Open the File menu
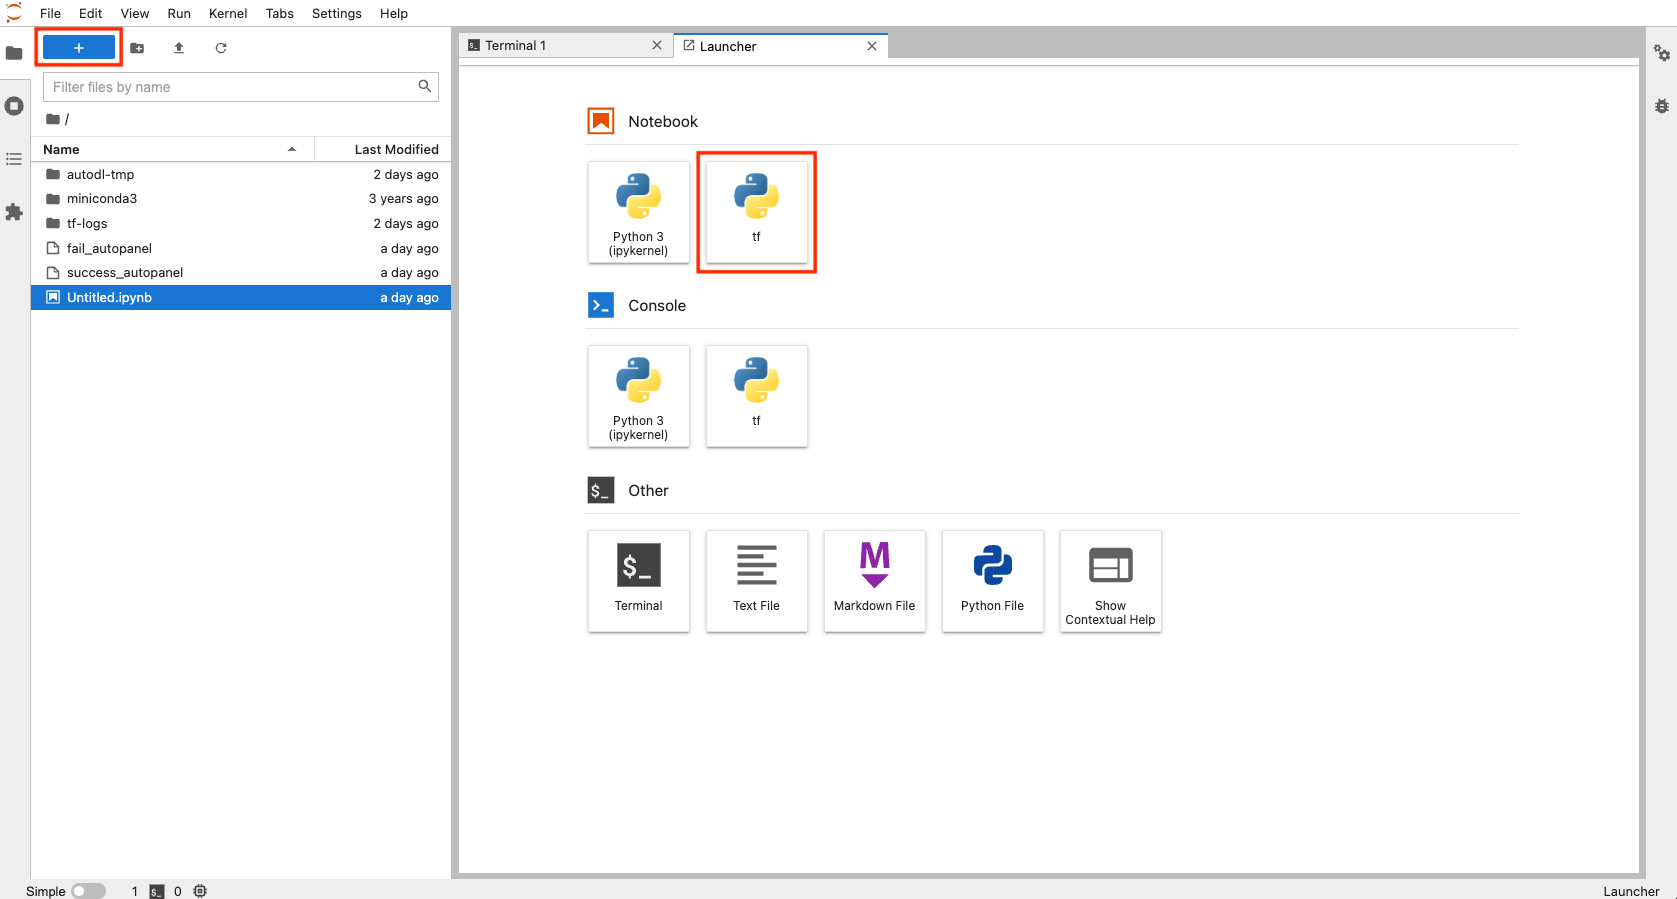1677x899 pixels. (50, 13)
